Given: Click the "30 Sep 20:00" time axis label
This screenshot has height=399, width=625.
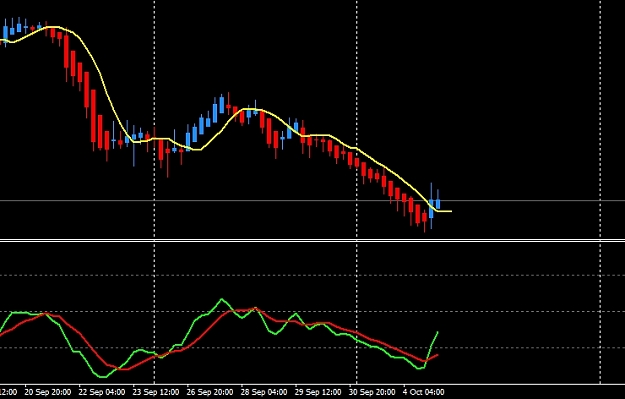Looking at the screenshot, I should [372, 392].
